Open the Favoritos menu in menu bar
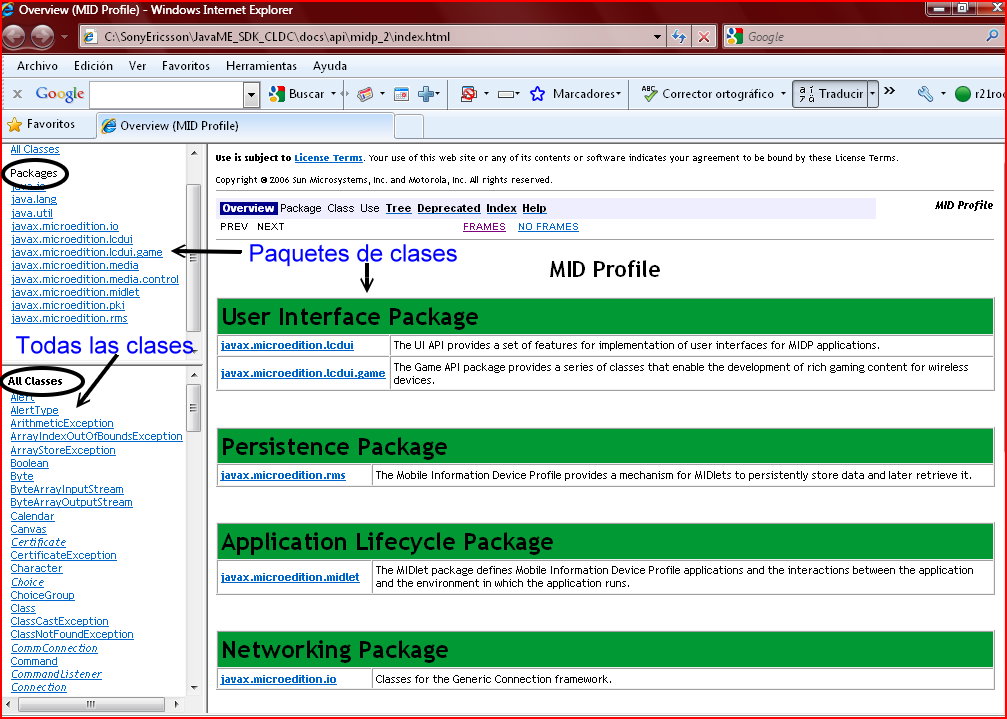Screen dimensions: 1007x719 186,65
